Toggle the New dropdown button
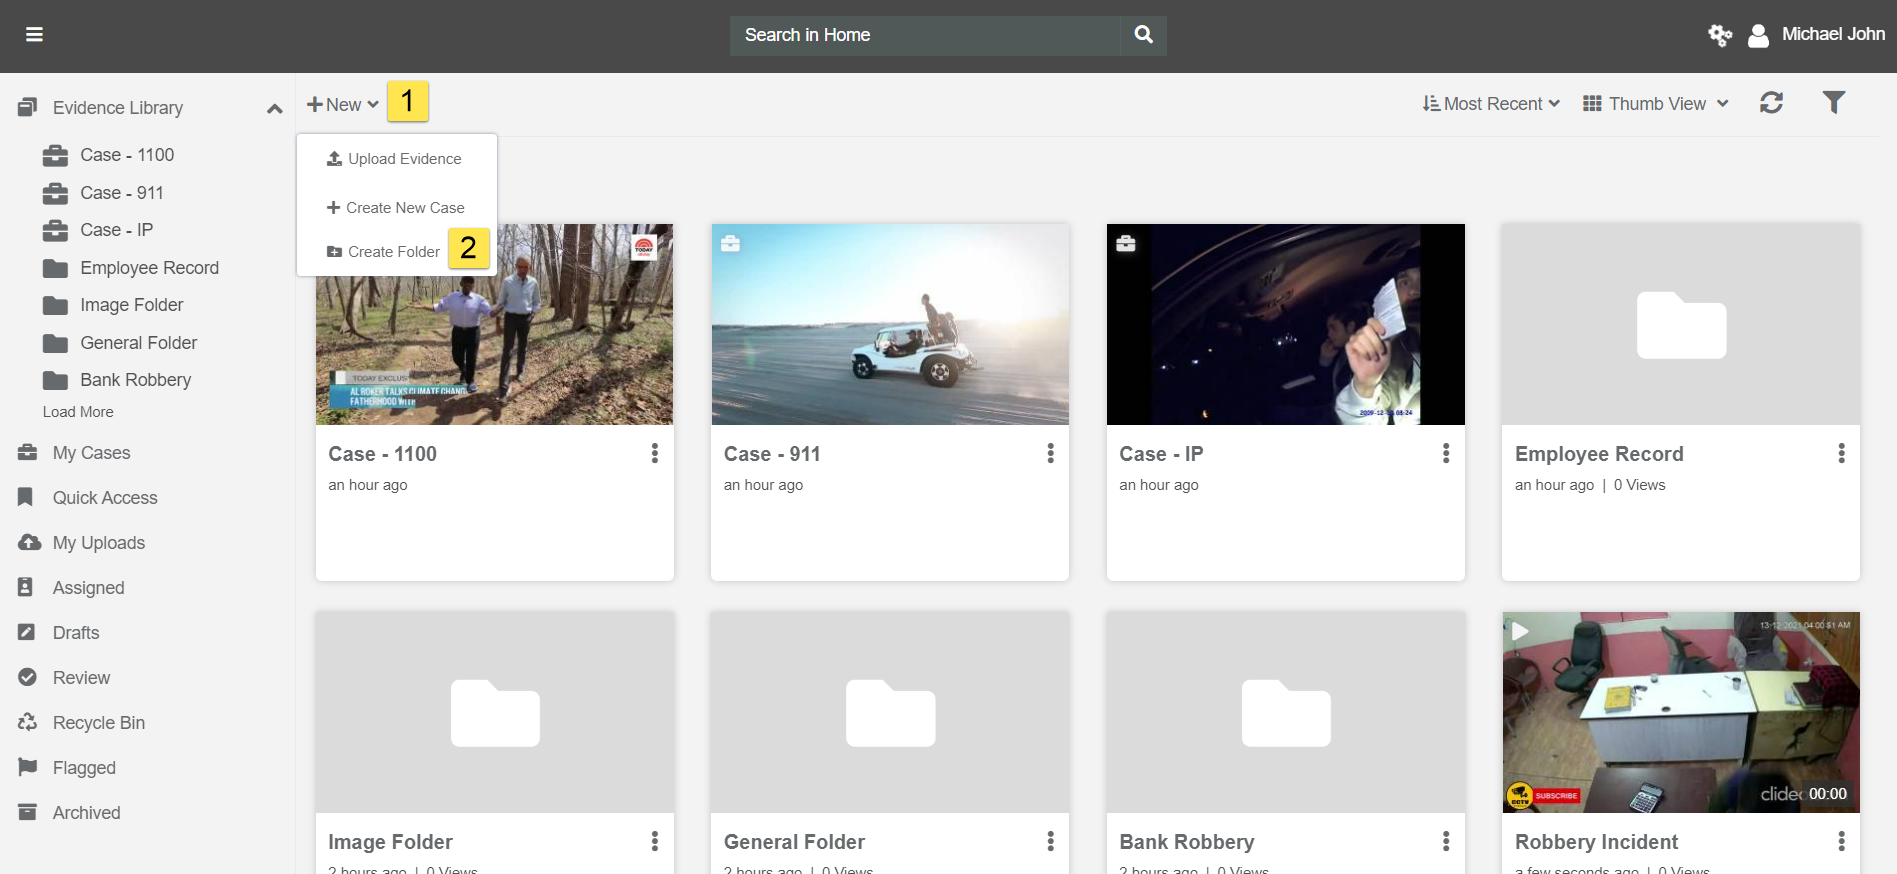 click(x=342, y=105)
